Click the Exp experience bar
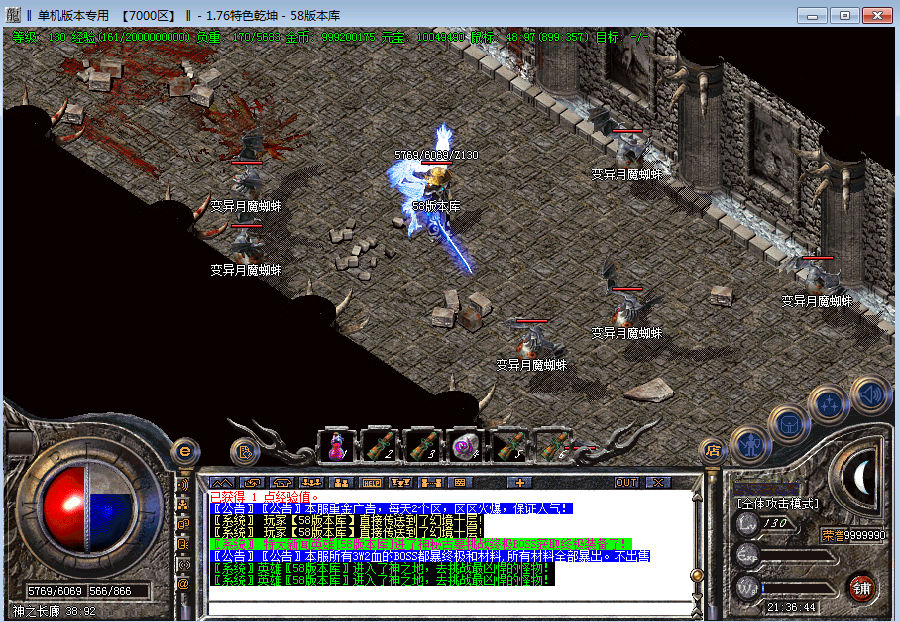 coord(798,555)
